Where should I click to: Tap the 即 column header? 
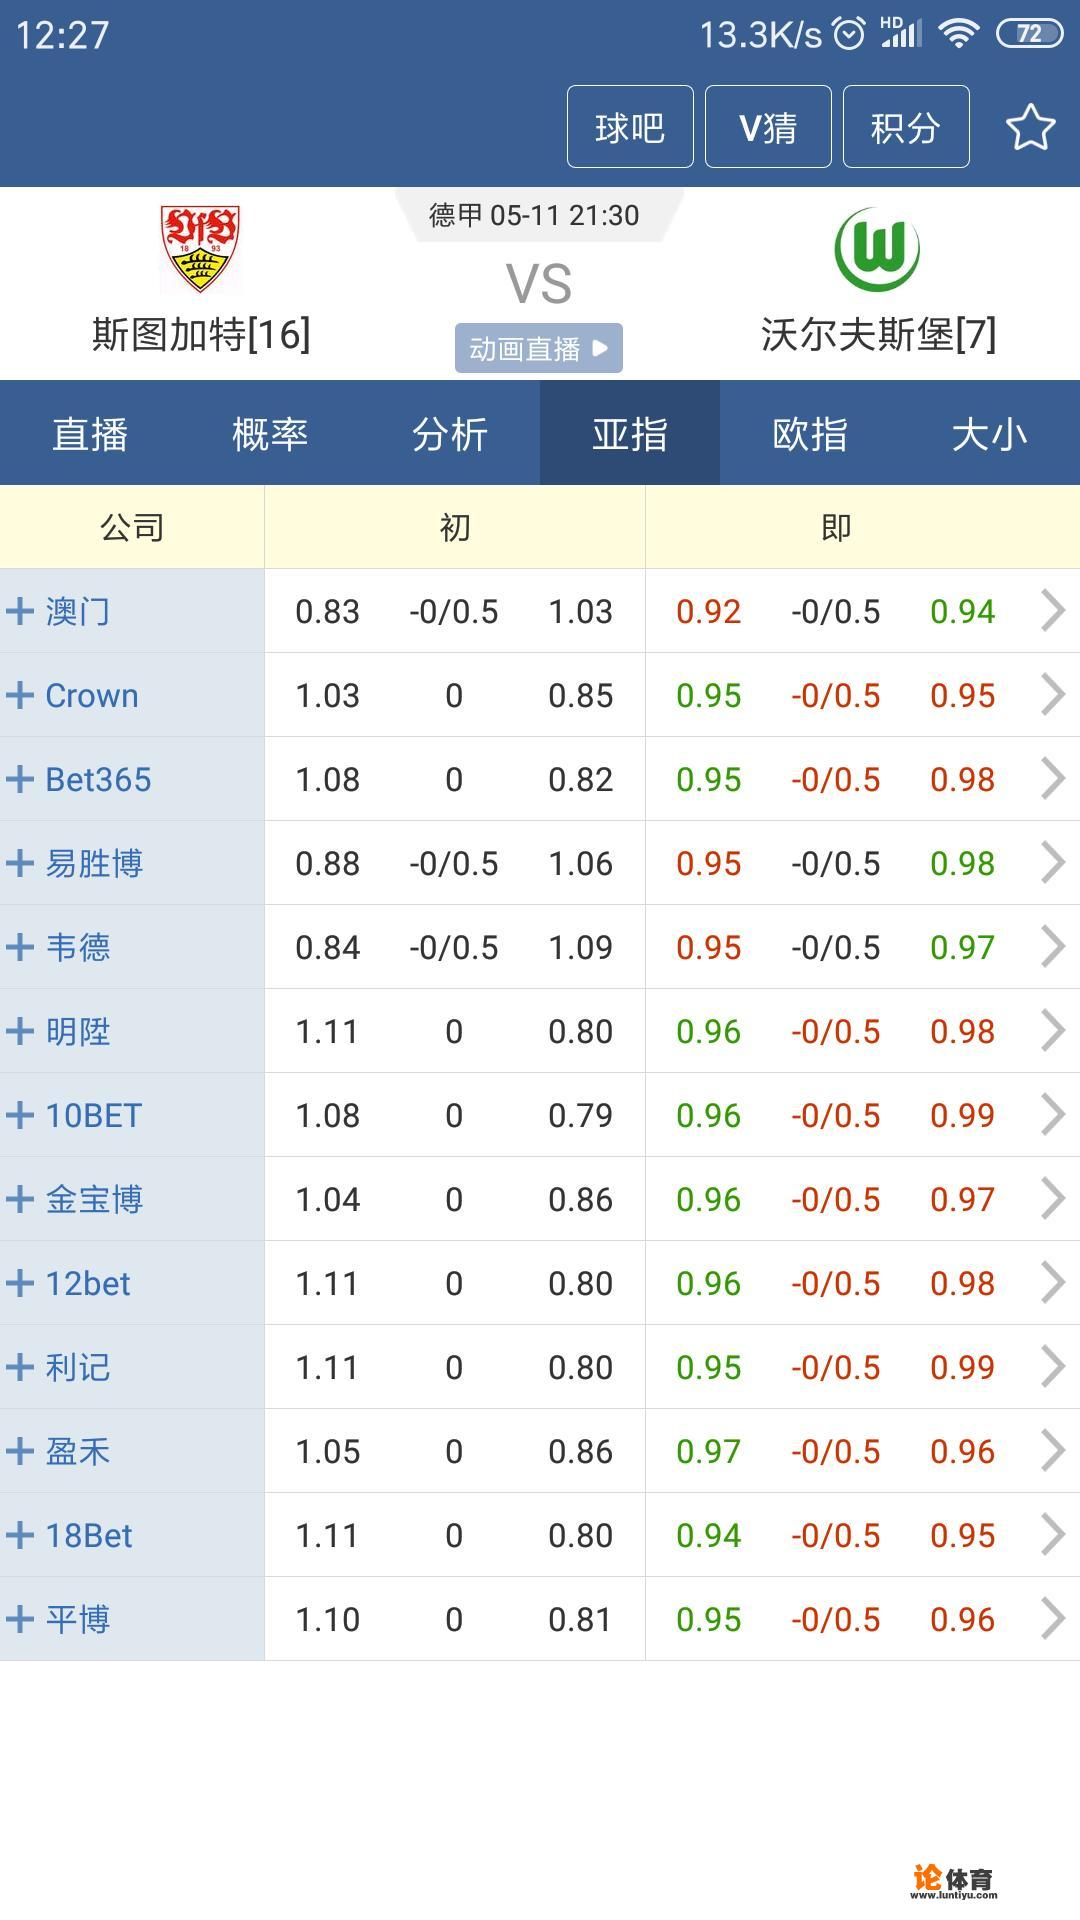[836, 527]
